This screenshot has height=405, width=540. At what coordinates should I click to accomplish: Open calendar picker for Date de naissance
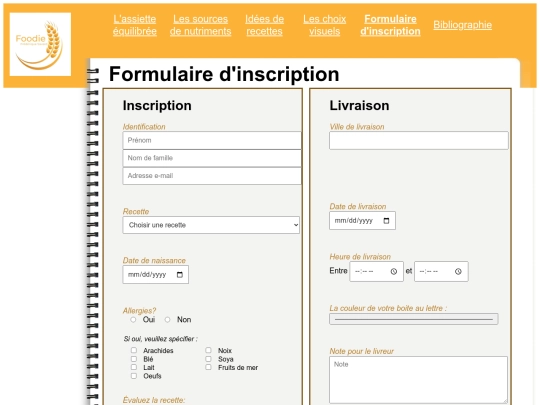180,274
